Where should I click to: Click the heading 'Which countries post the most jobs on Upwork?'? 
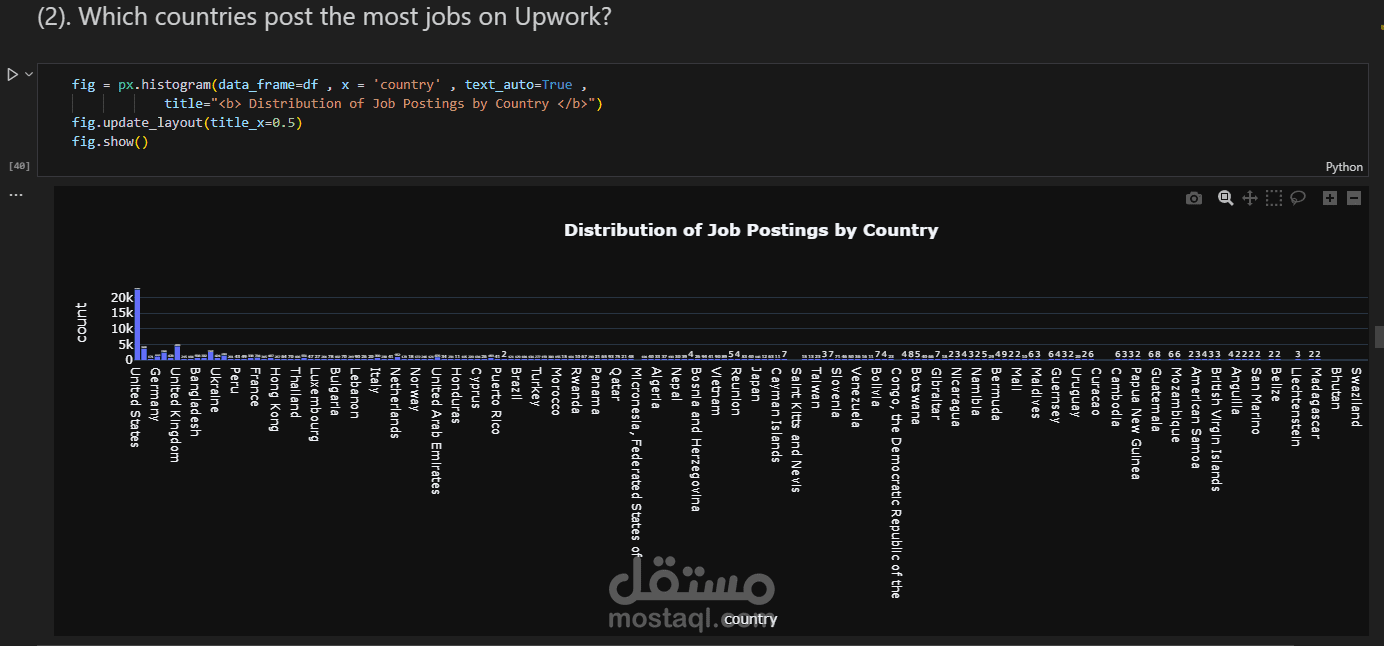345,17
